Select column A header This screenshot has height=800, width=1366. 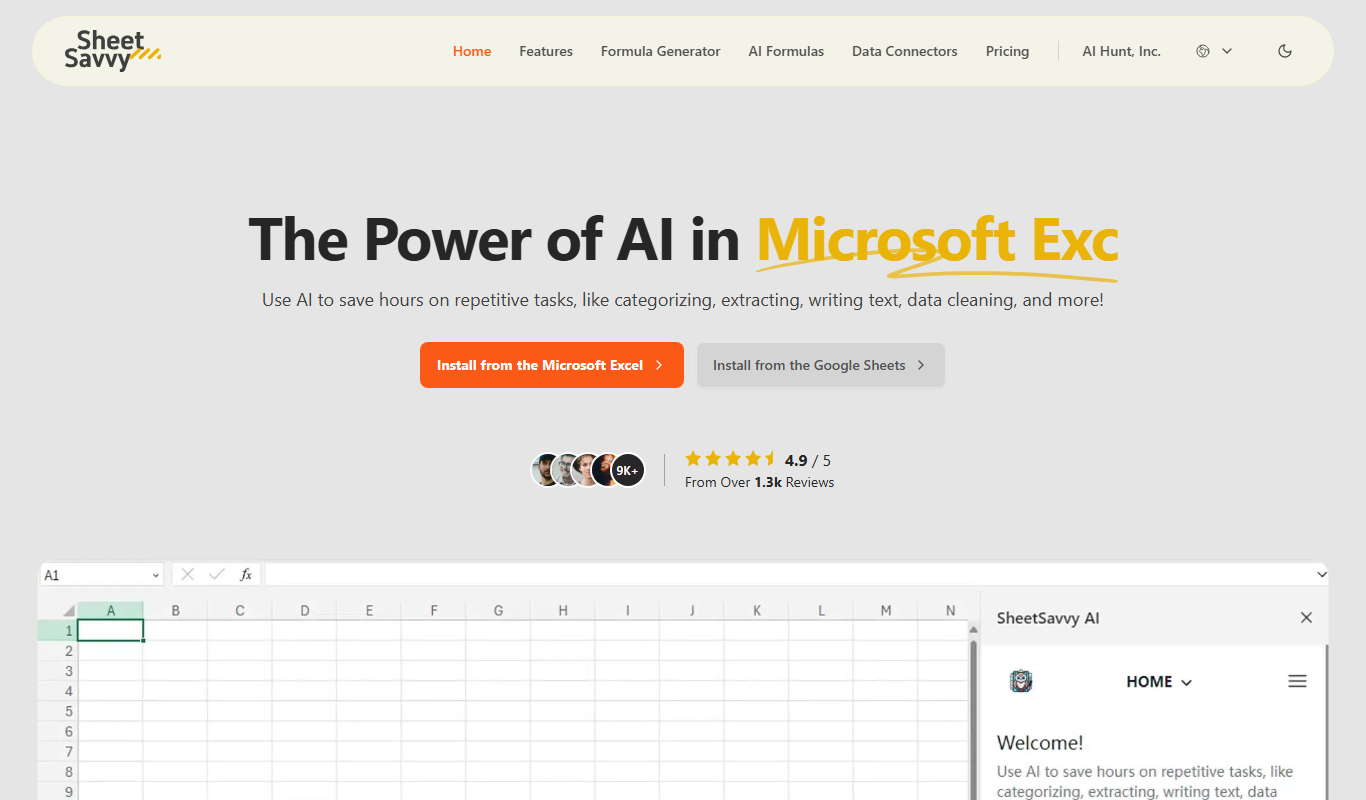[111, 610]
